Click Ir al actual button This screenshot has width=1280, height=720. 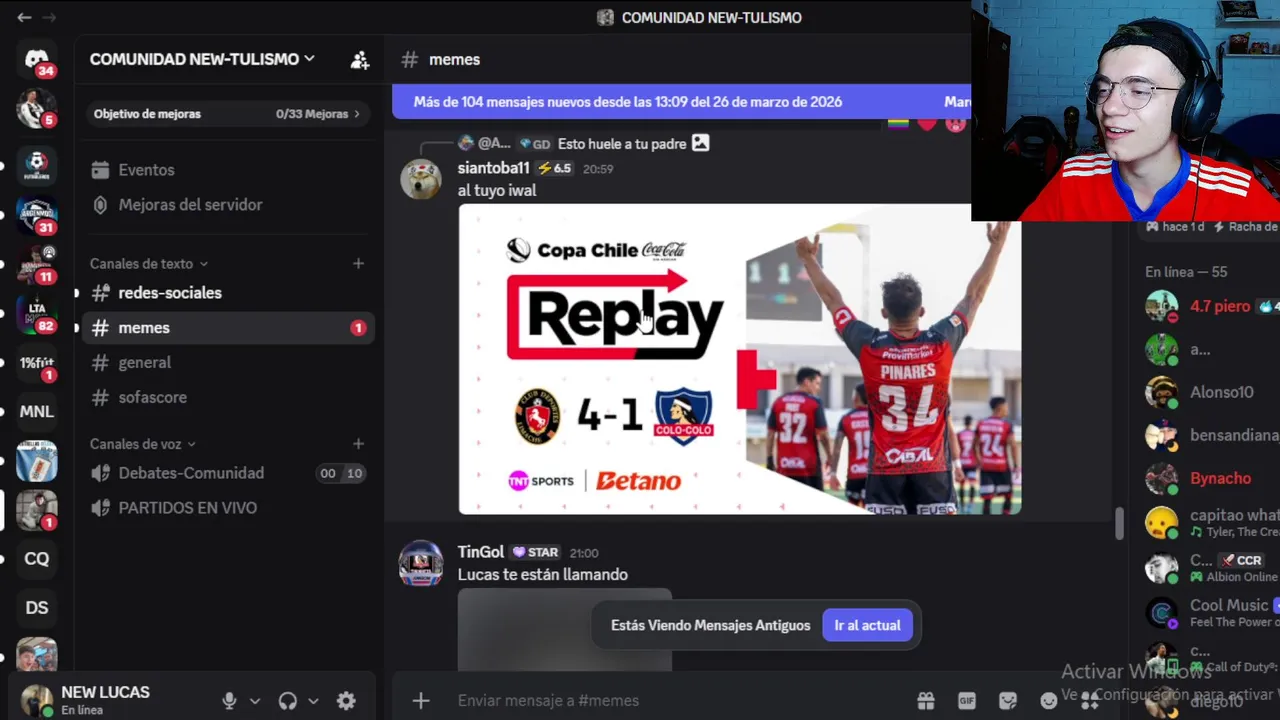pos(867,625)
